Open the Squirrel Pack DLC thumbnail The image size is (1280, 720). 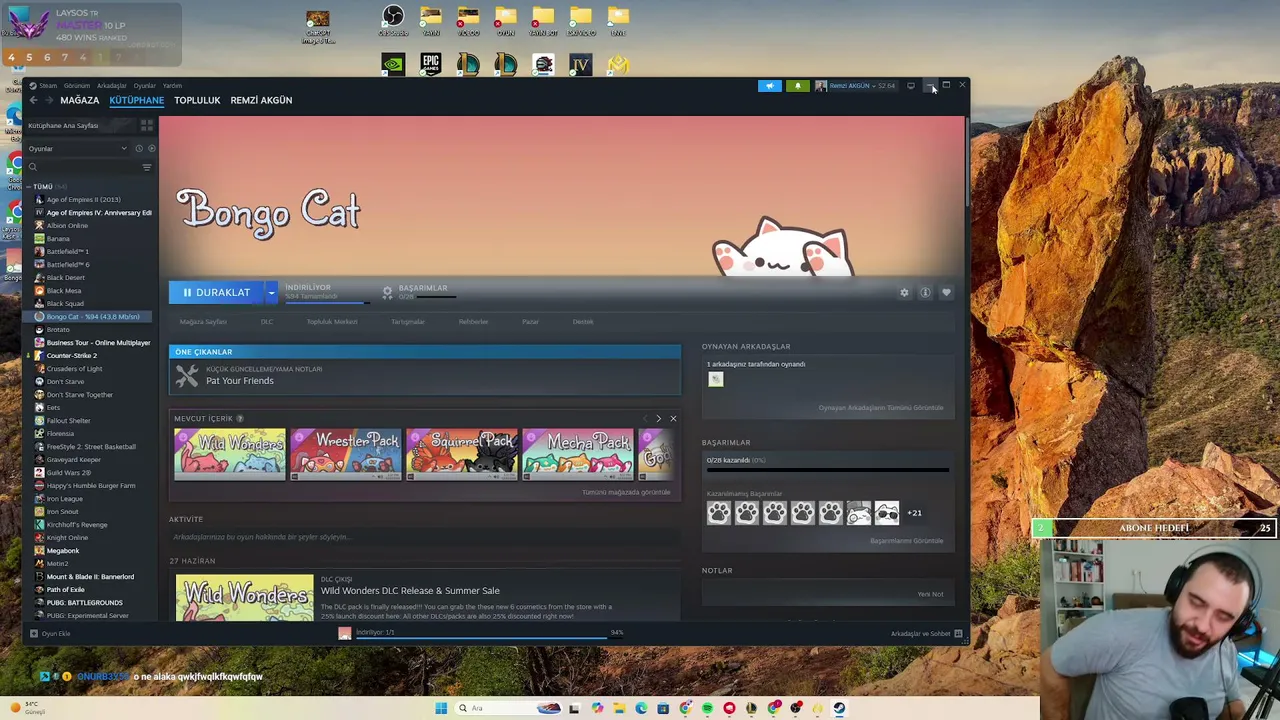coord(462,454)
